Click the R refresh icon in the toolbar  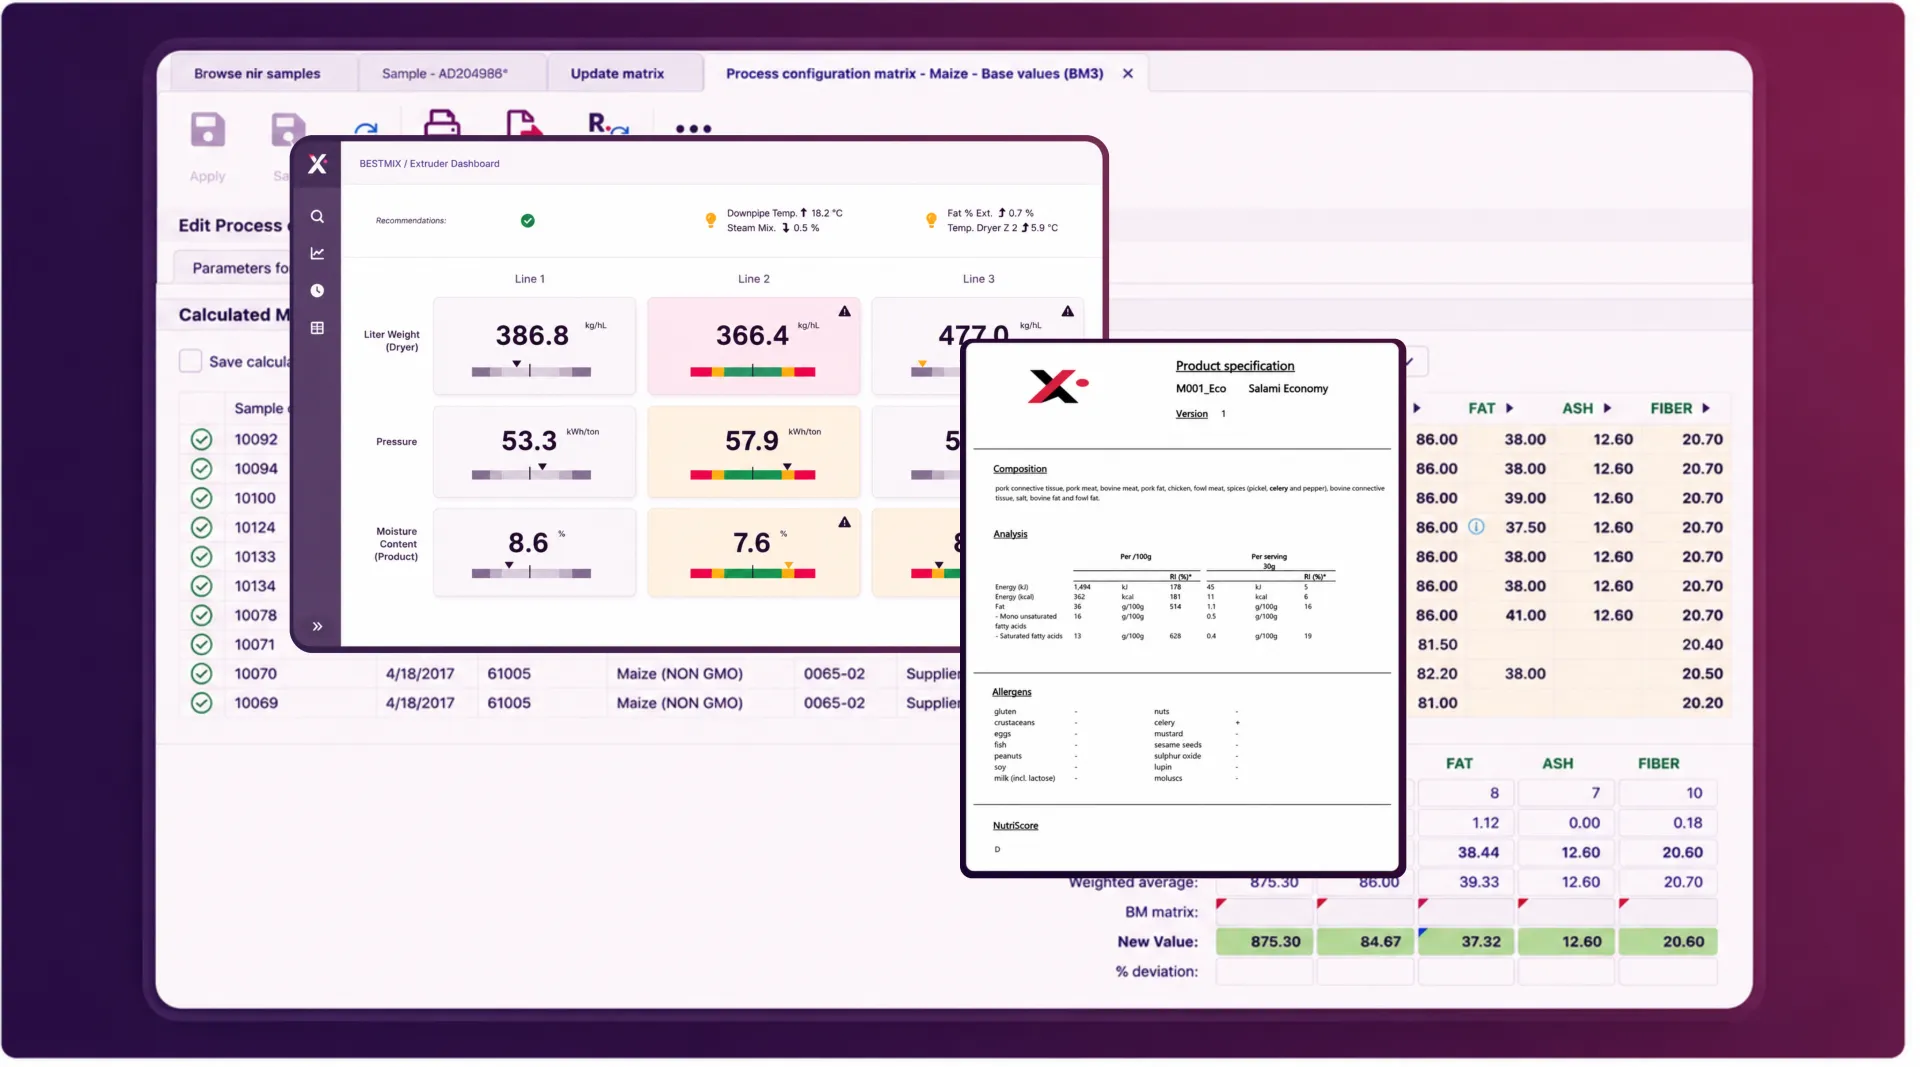(607, 123)
